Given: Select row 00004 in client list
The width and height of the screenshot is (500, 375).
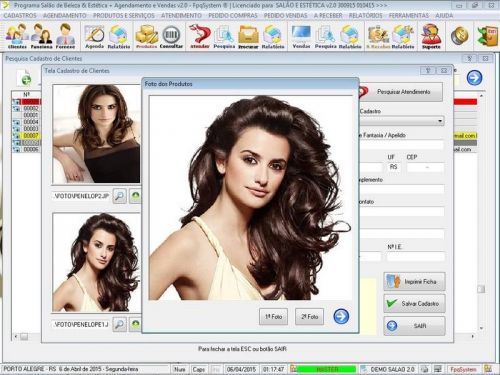Looking at the screenshot, I should click(26, 122).
